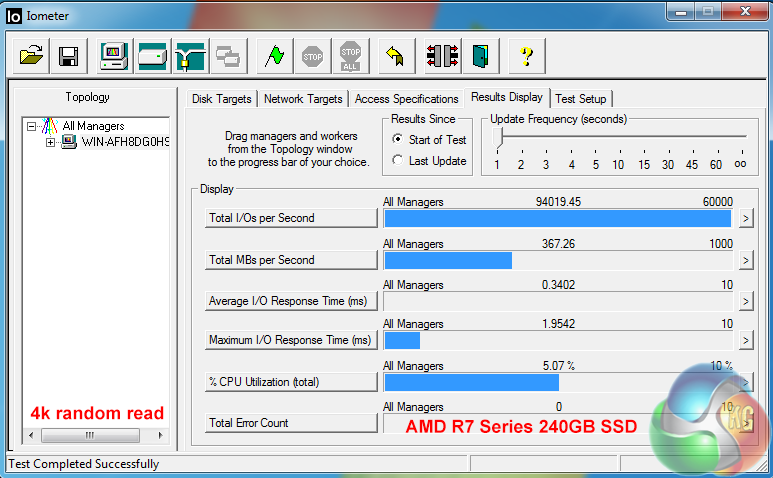Click 1.9542 maximum response value

coord(558,324)
